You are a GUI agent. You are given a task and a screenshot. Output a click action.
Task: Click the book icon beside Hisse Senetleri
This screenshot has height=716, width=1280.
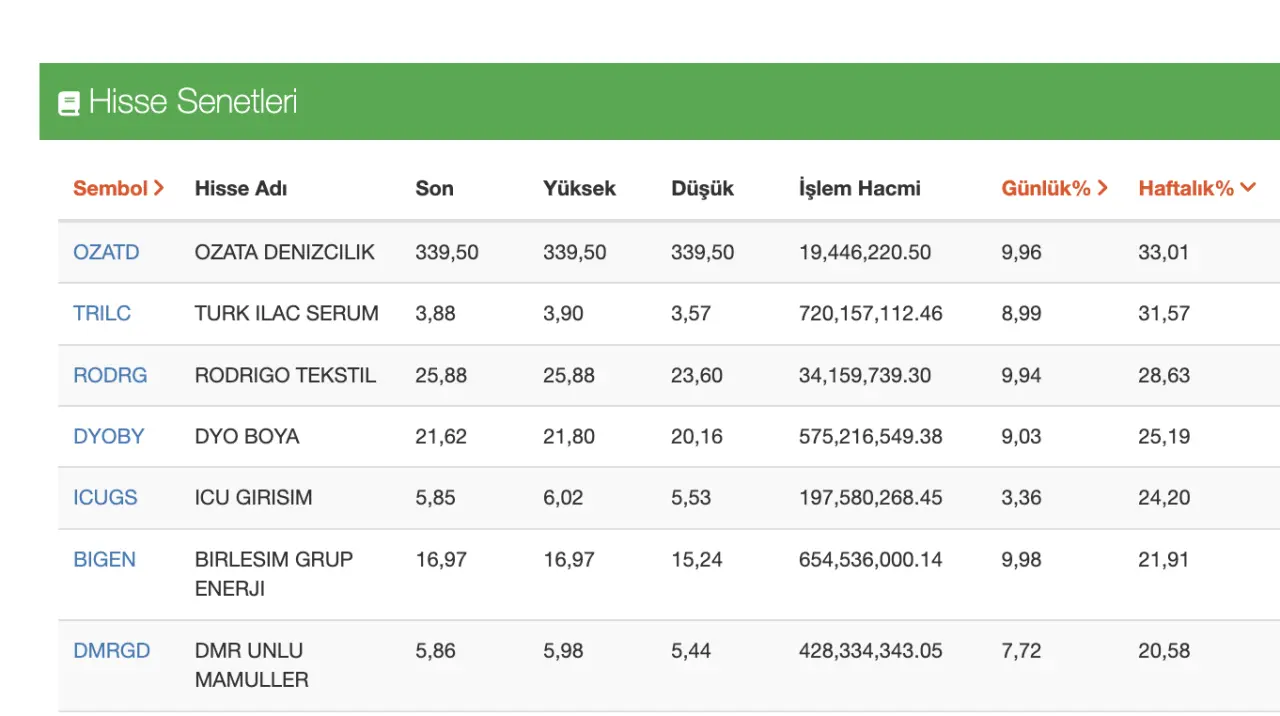69,103
